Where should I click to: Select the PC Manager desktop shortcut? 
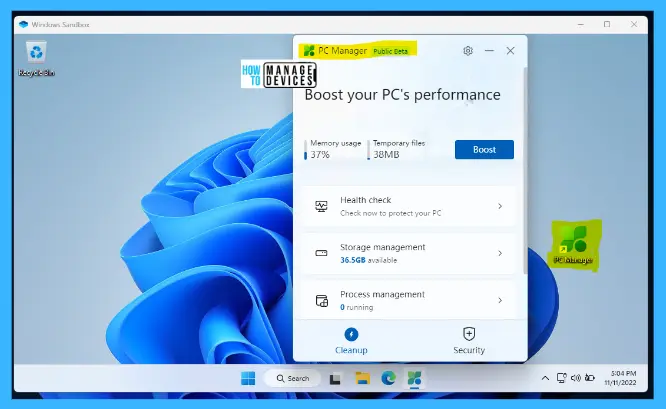click(573, 243)
